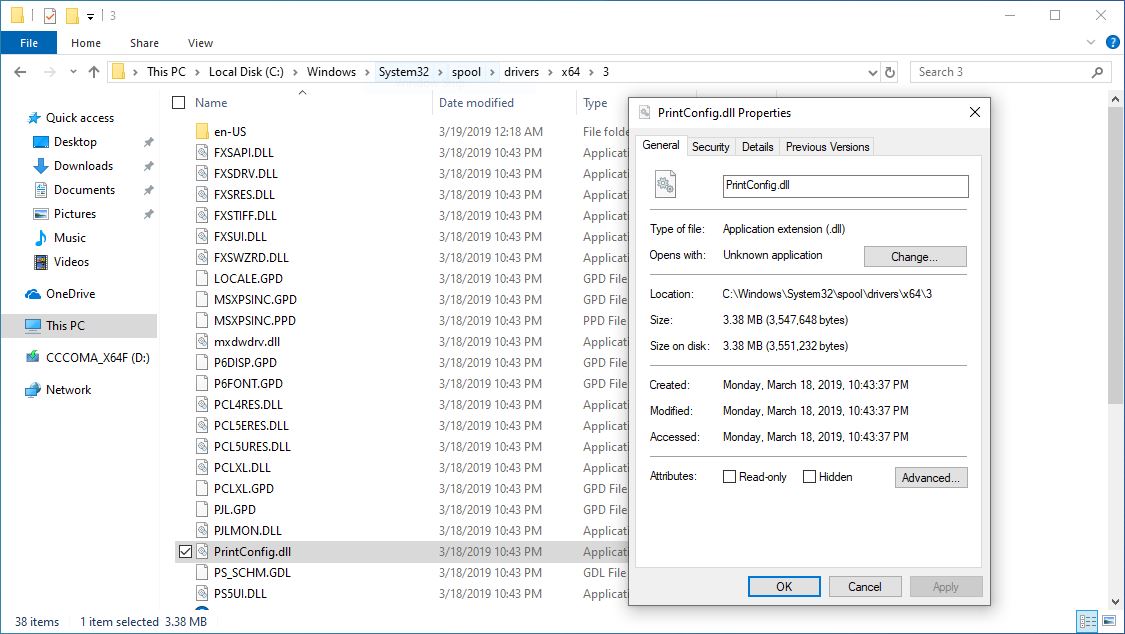
Task: Enable the Read-only attribute
Action: (x=729, y=477)
